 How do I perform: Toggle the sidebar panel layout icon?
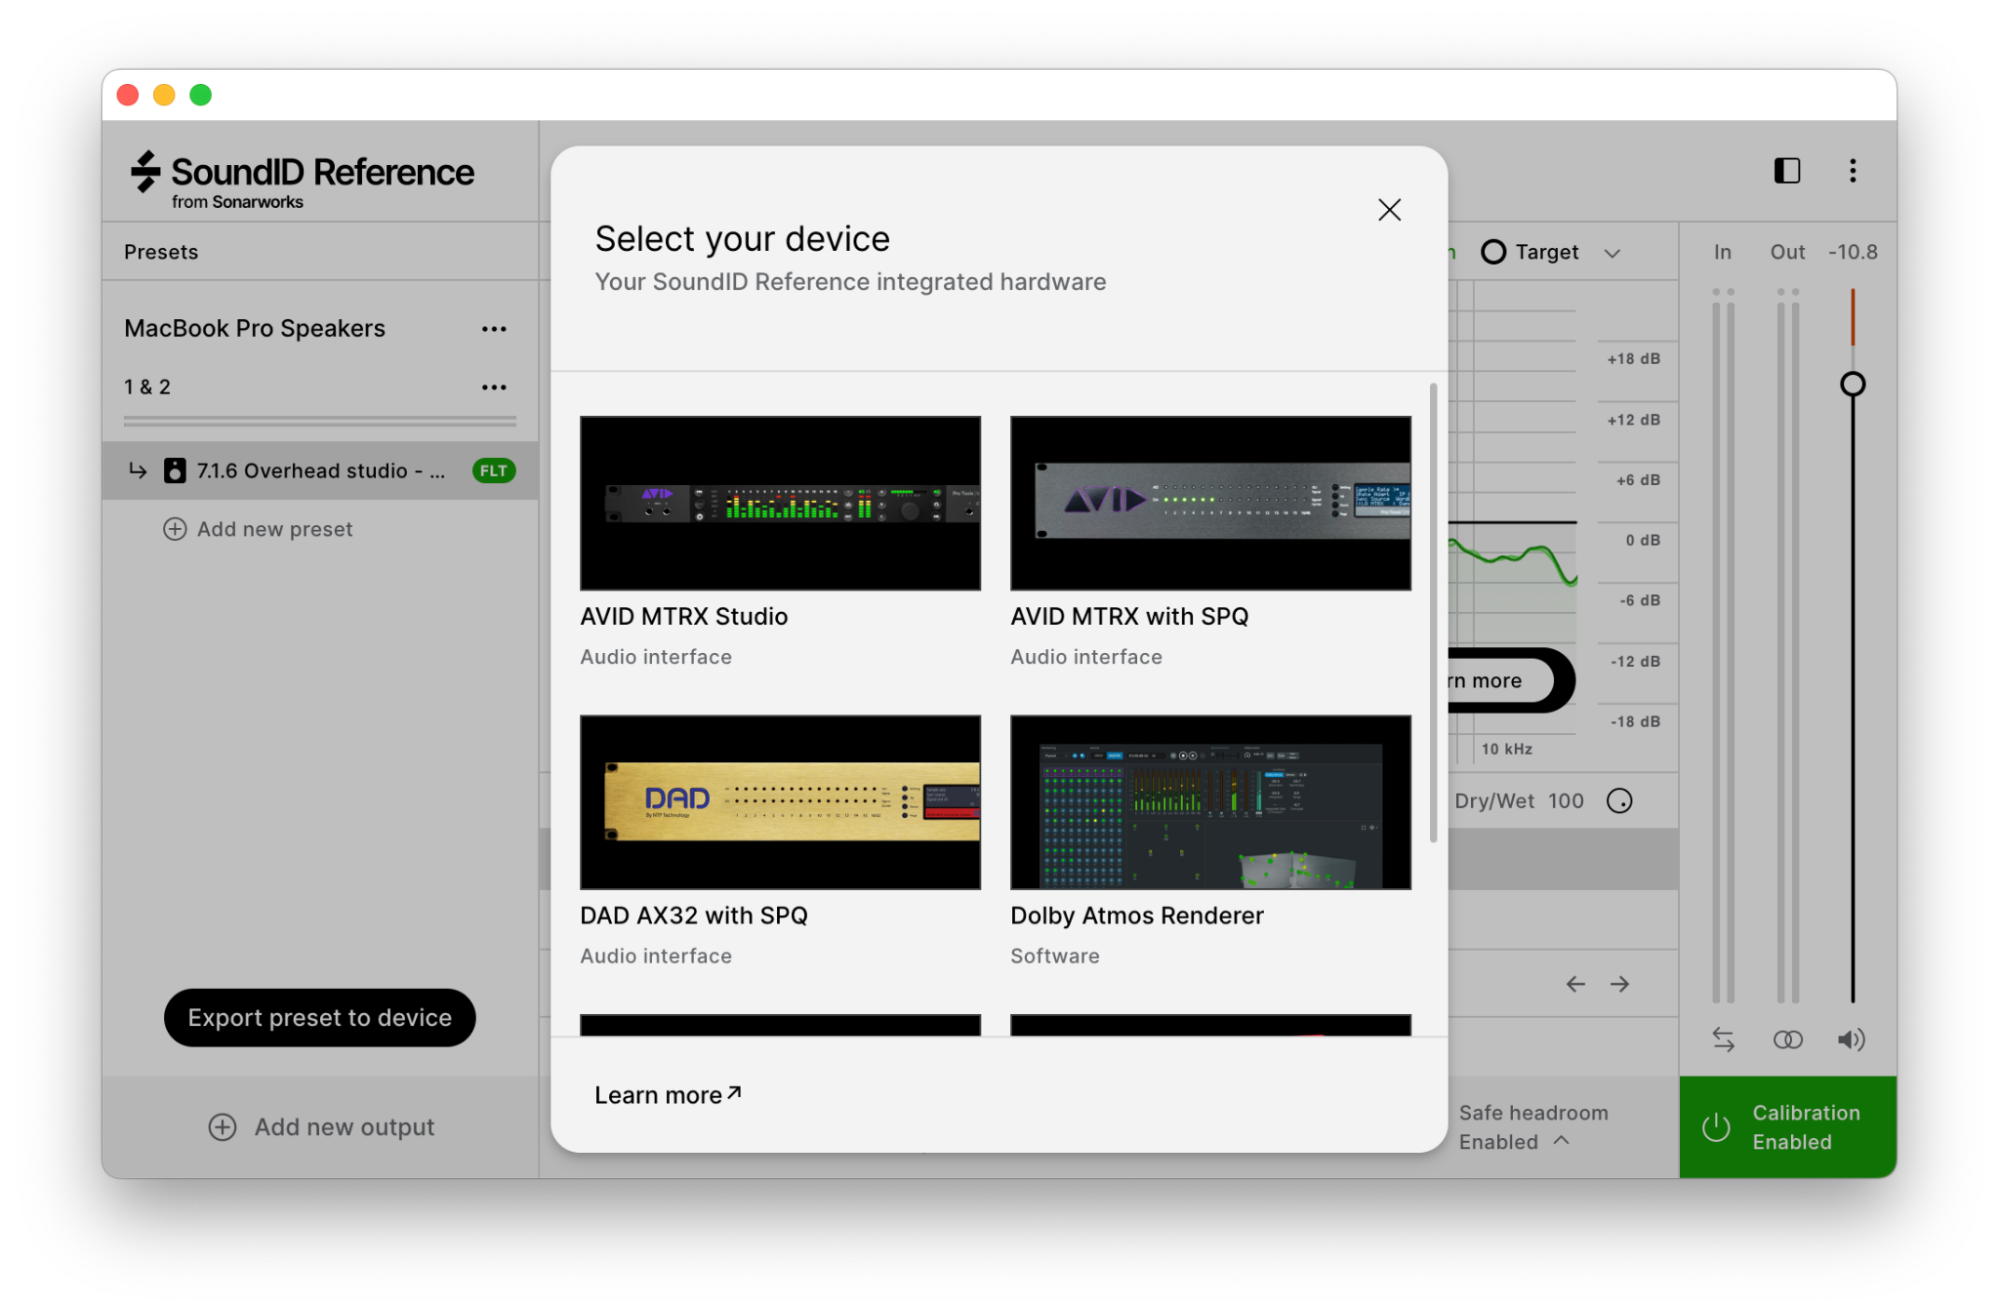tap(1786, 171)
